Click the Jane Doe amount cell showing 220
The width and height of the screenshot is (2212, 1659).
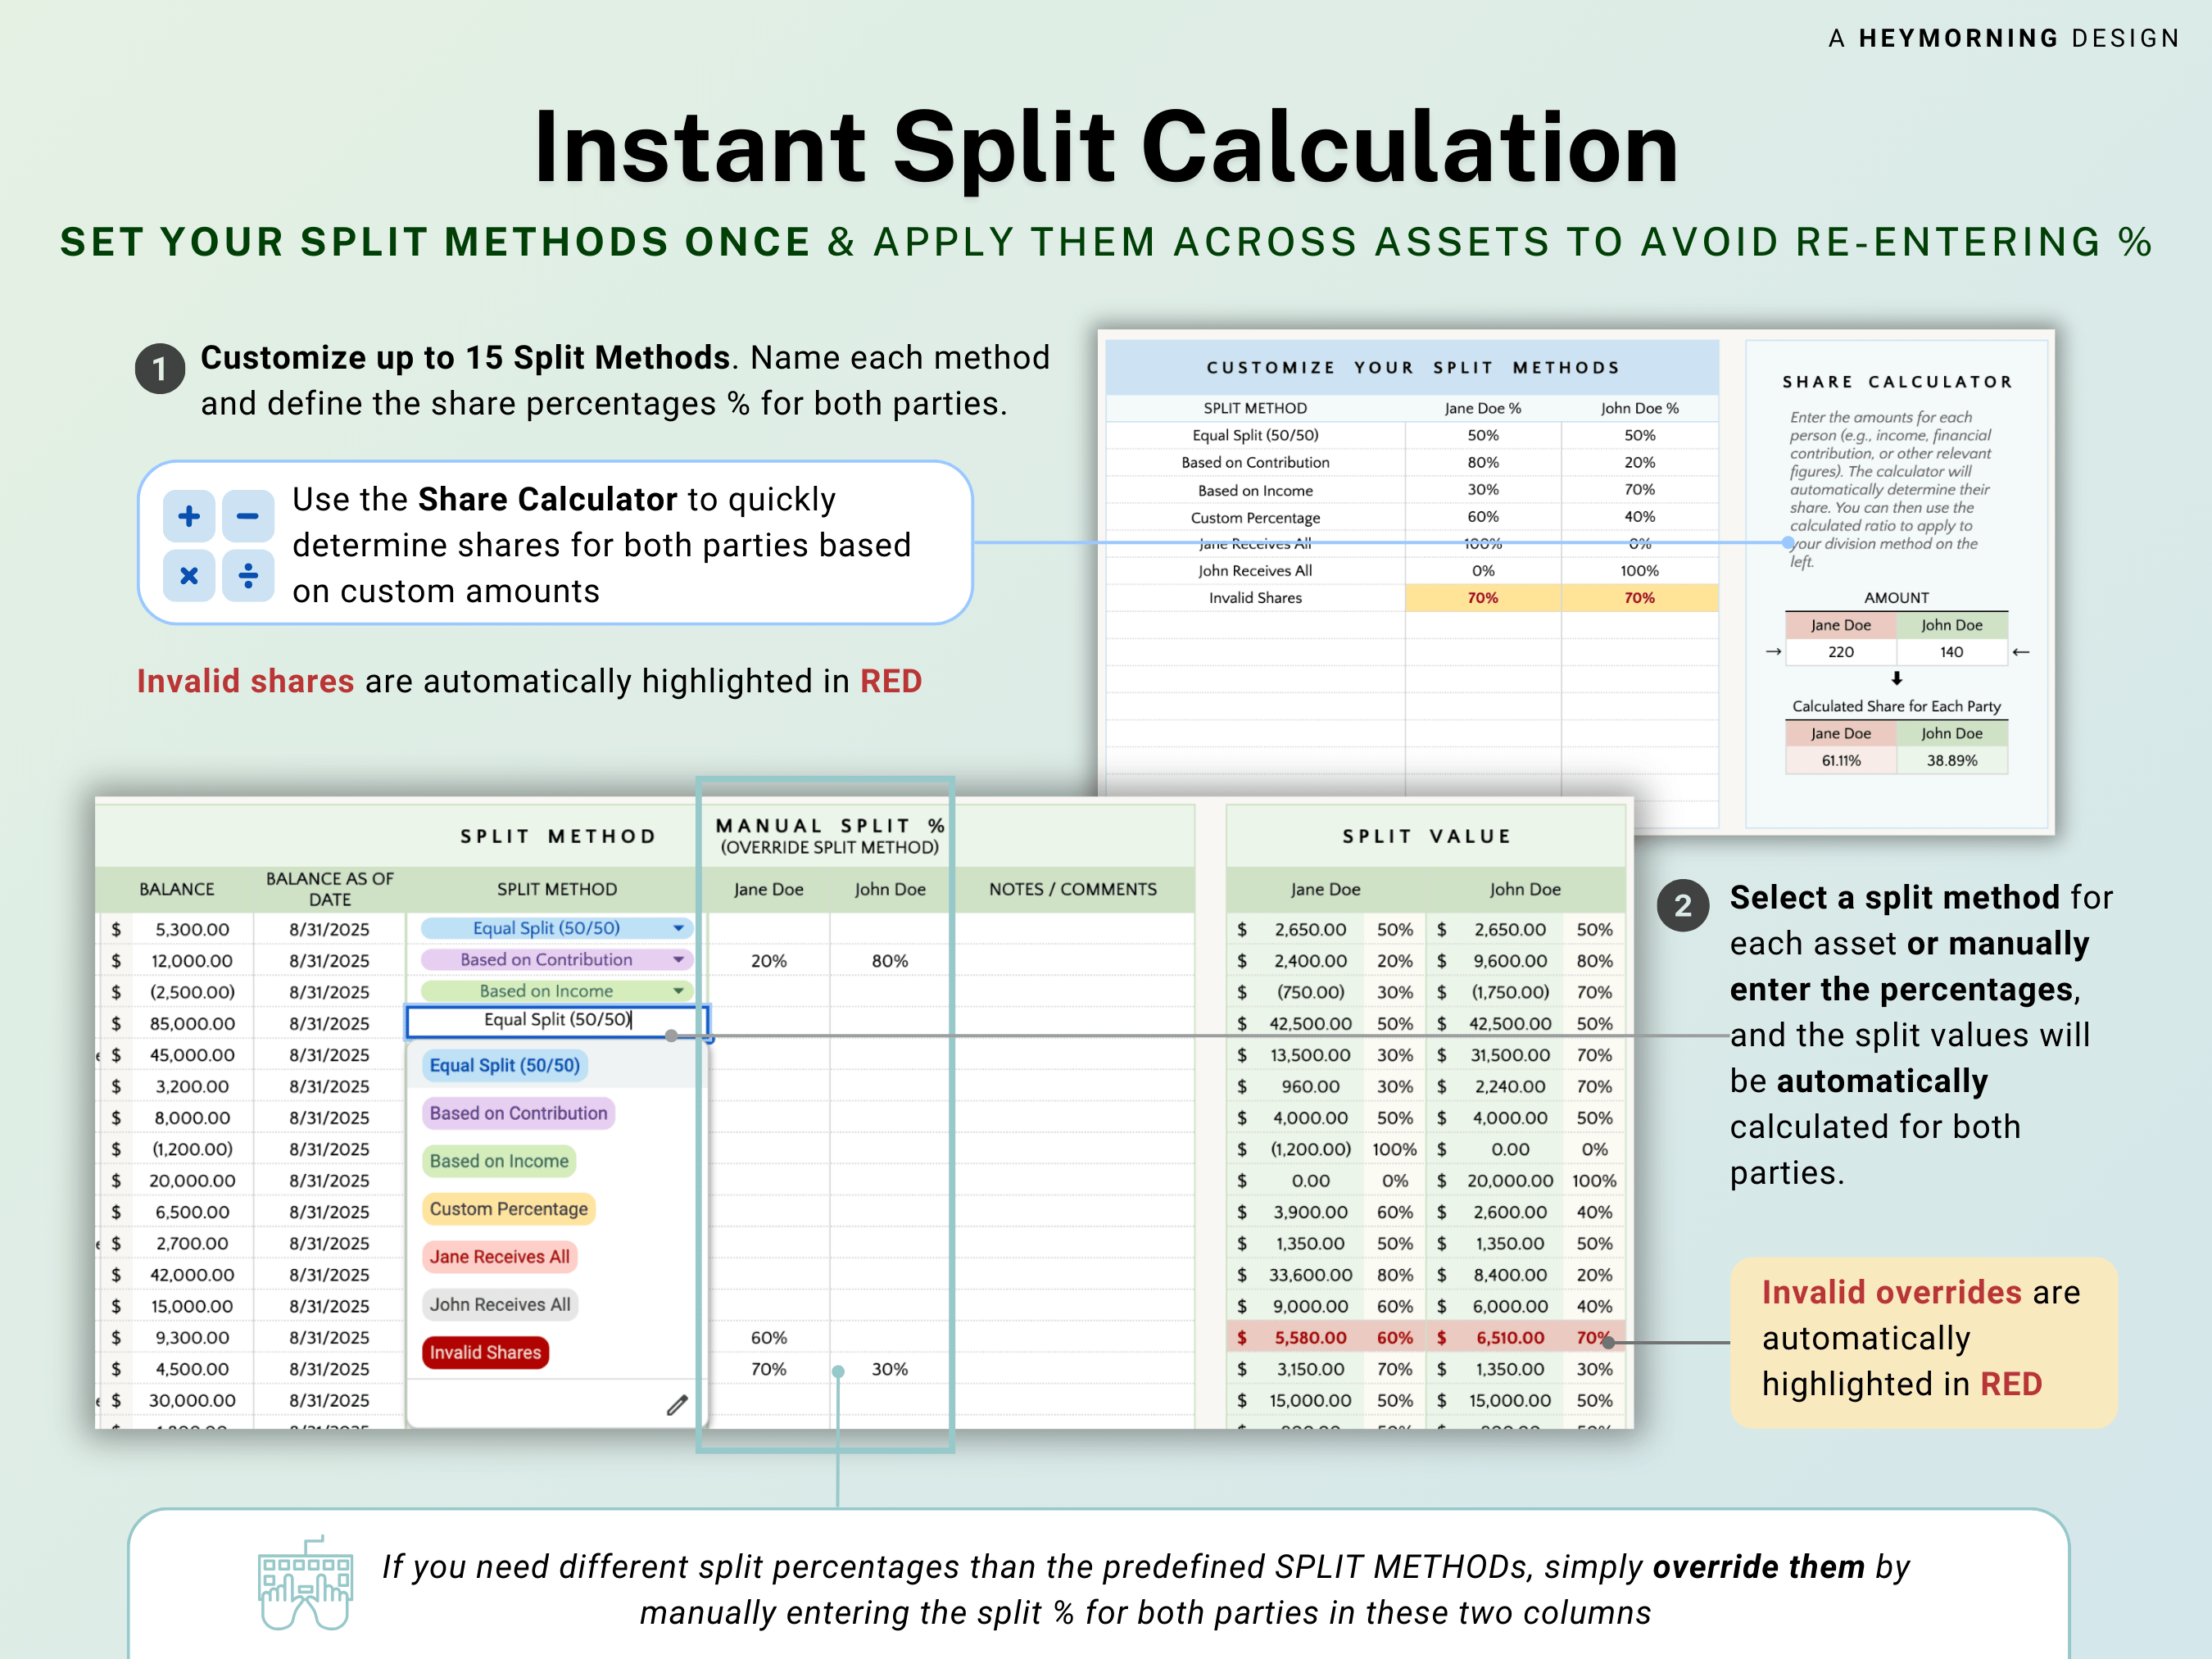[1839, 651]
